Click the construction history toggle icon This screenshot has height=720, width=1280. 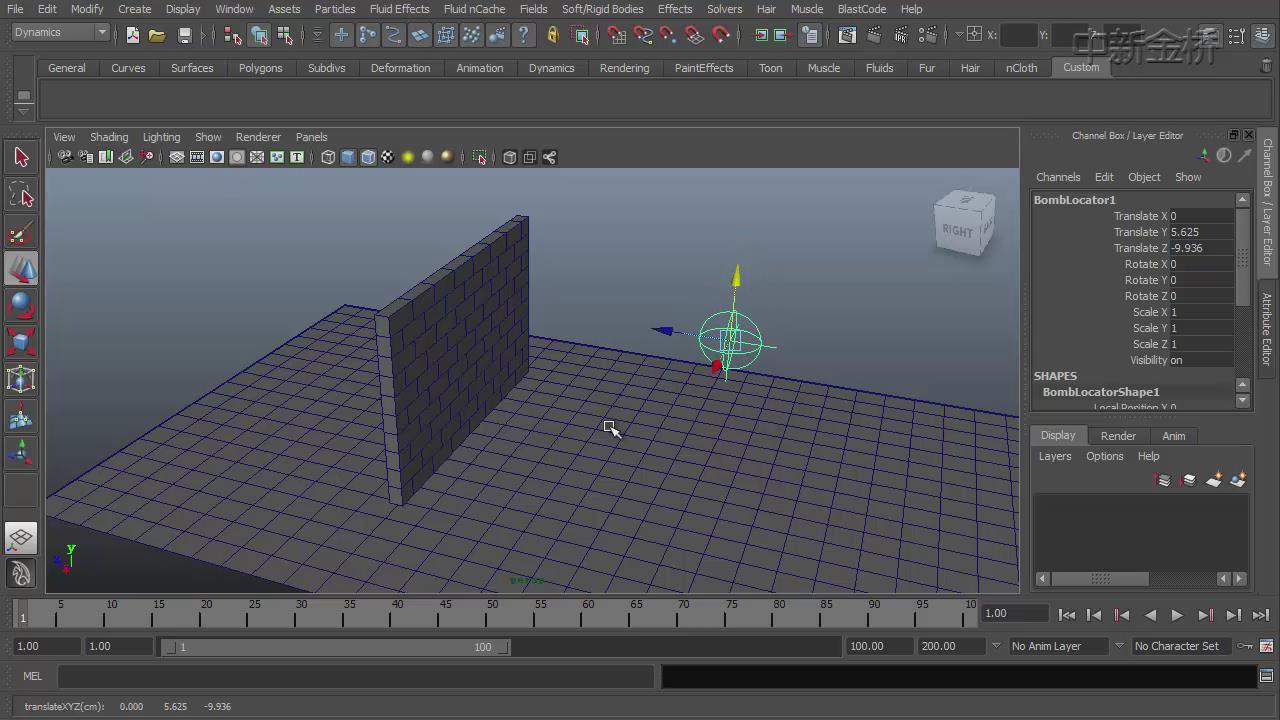810,35
